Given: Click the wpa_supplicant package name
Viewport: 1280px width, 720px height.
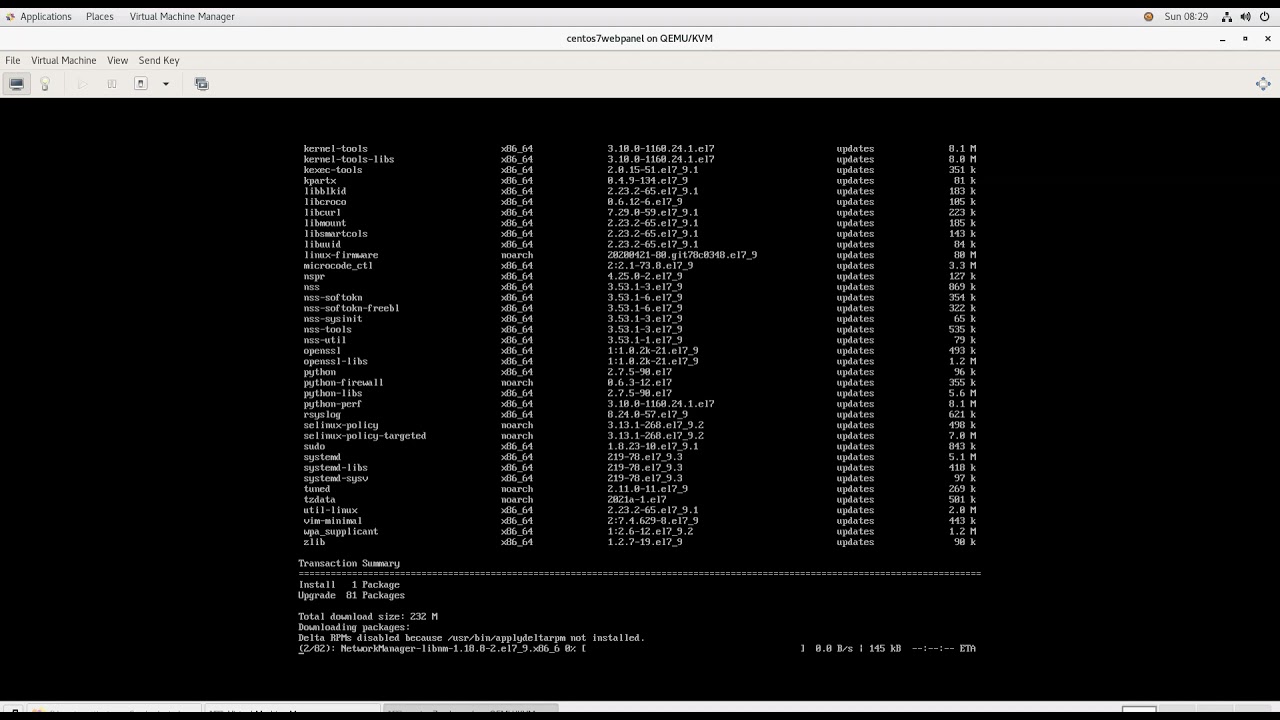Looking at the screenshot, I should pyautogui.click(x=341, y=531).
